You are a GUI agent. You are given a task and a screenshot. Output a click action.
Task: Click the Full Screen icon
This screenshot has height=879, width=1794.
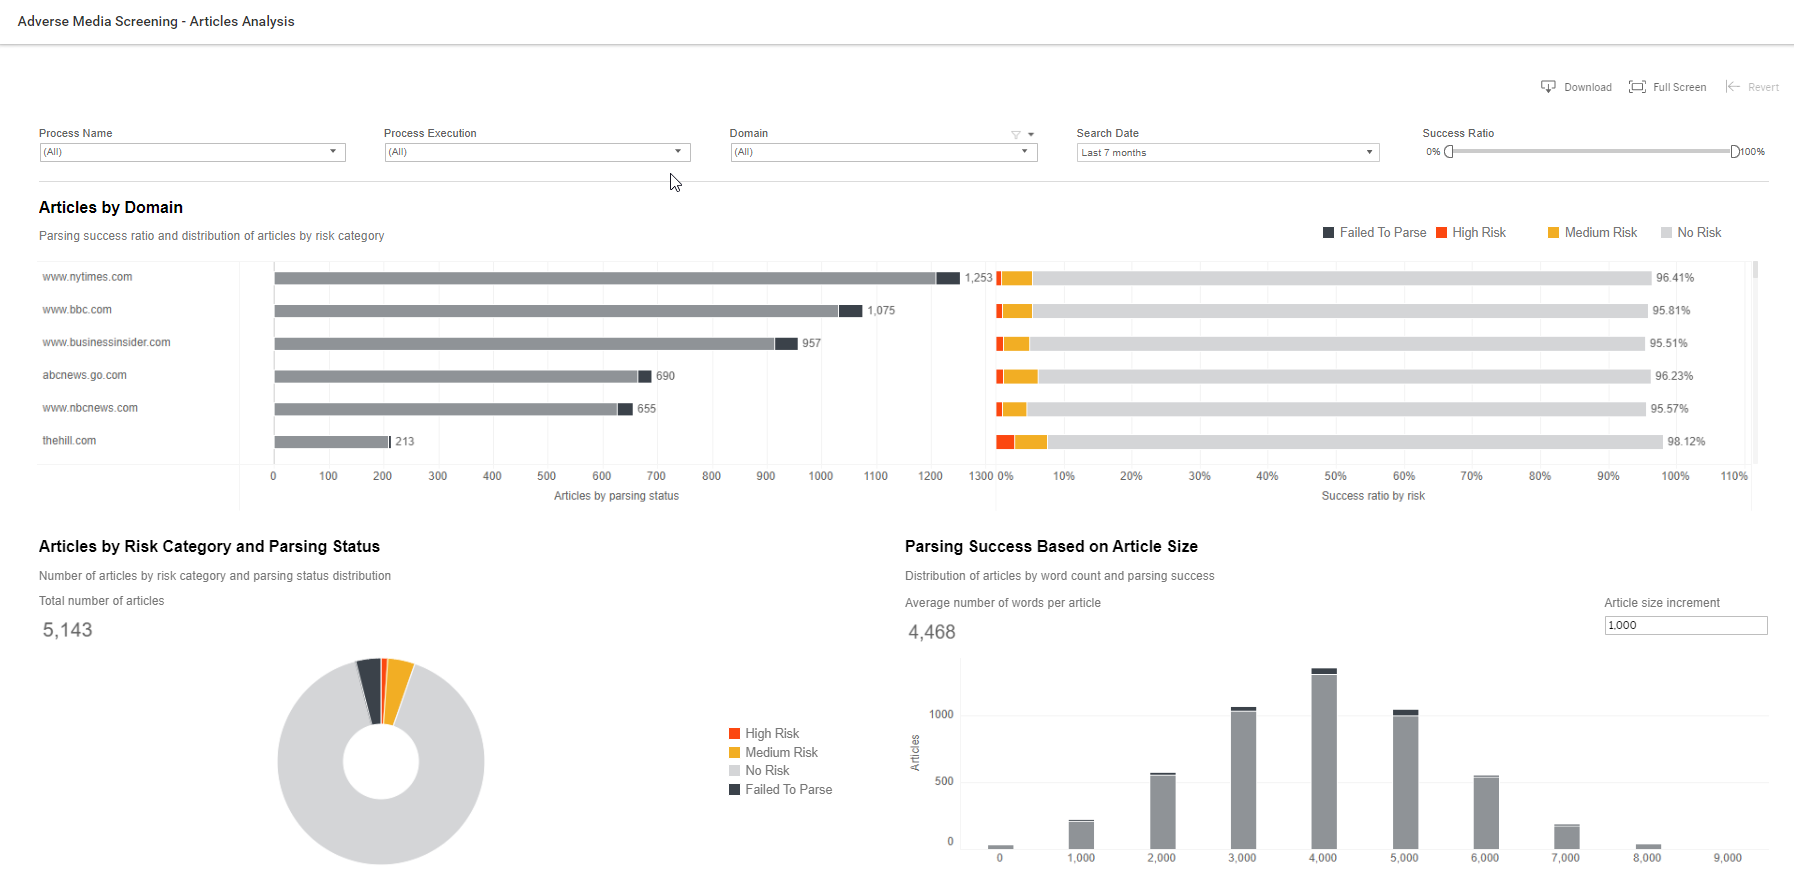[x=1637, y=87]
